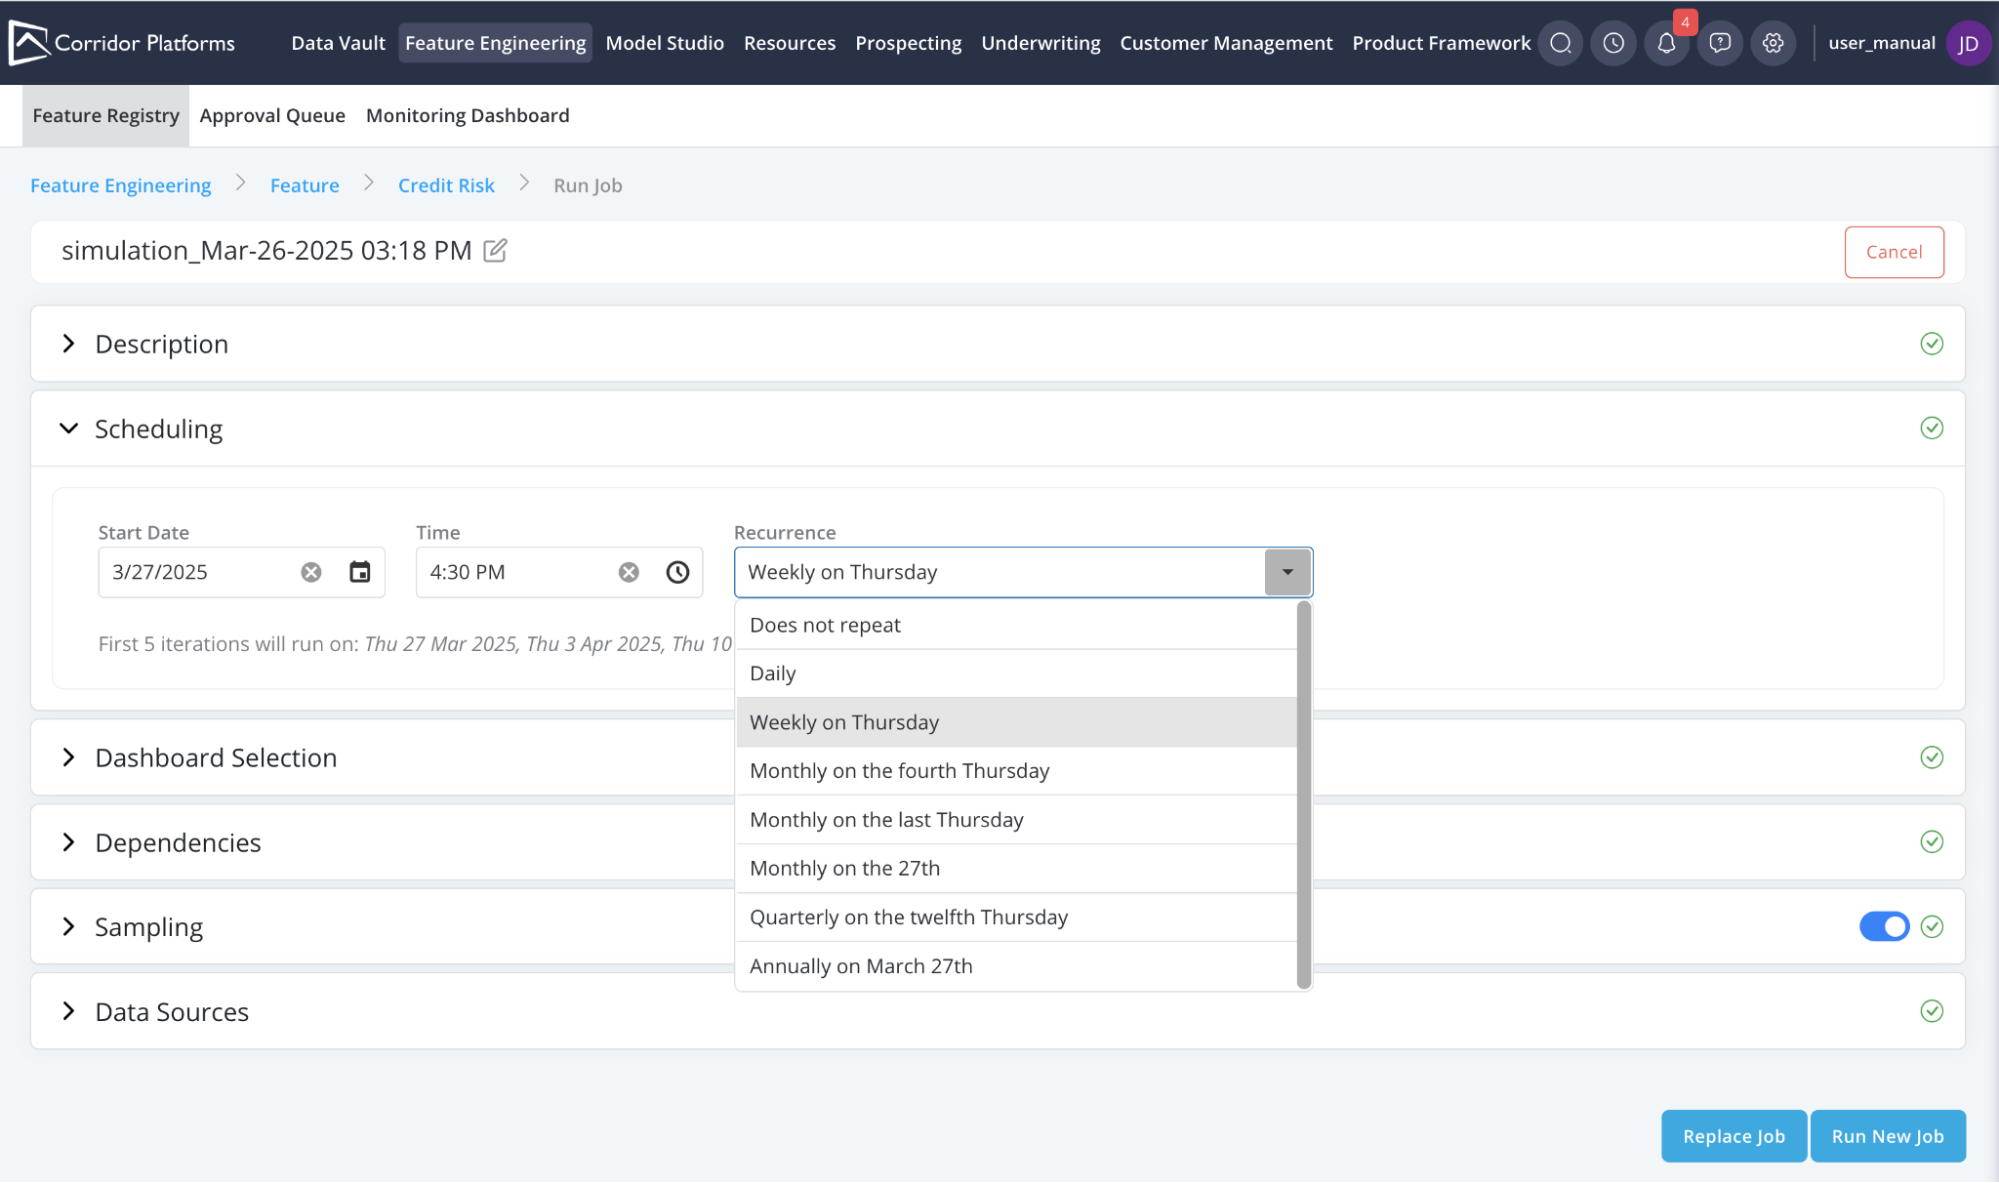Screen dimensions: 1999x1183
Task: Open the history clock icon in header
Action: [1613, 43]
